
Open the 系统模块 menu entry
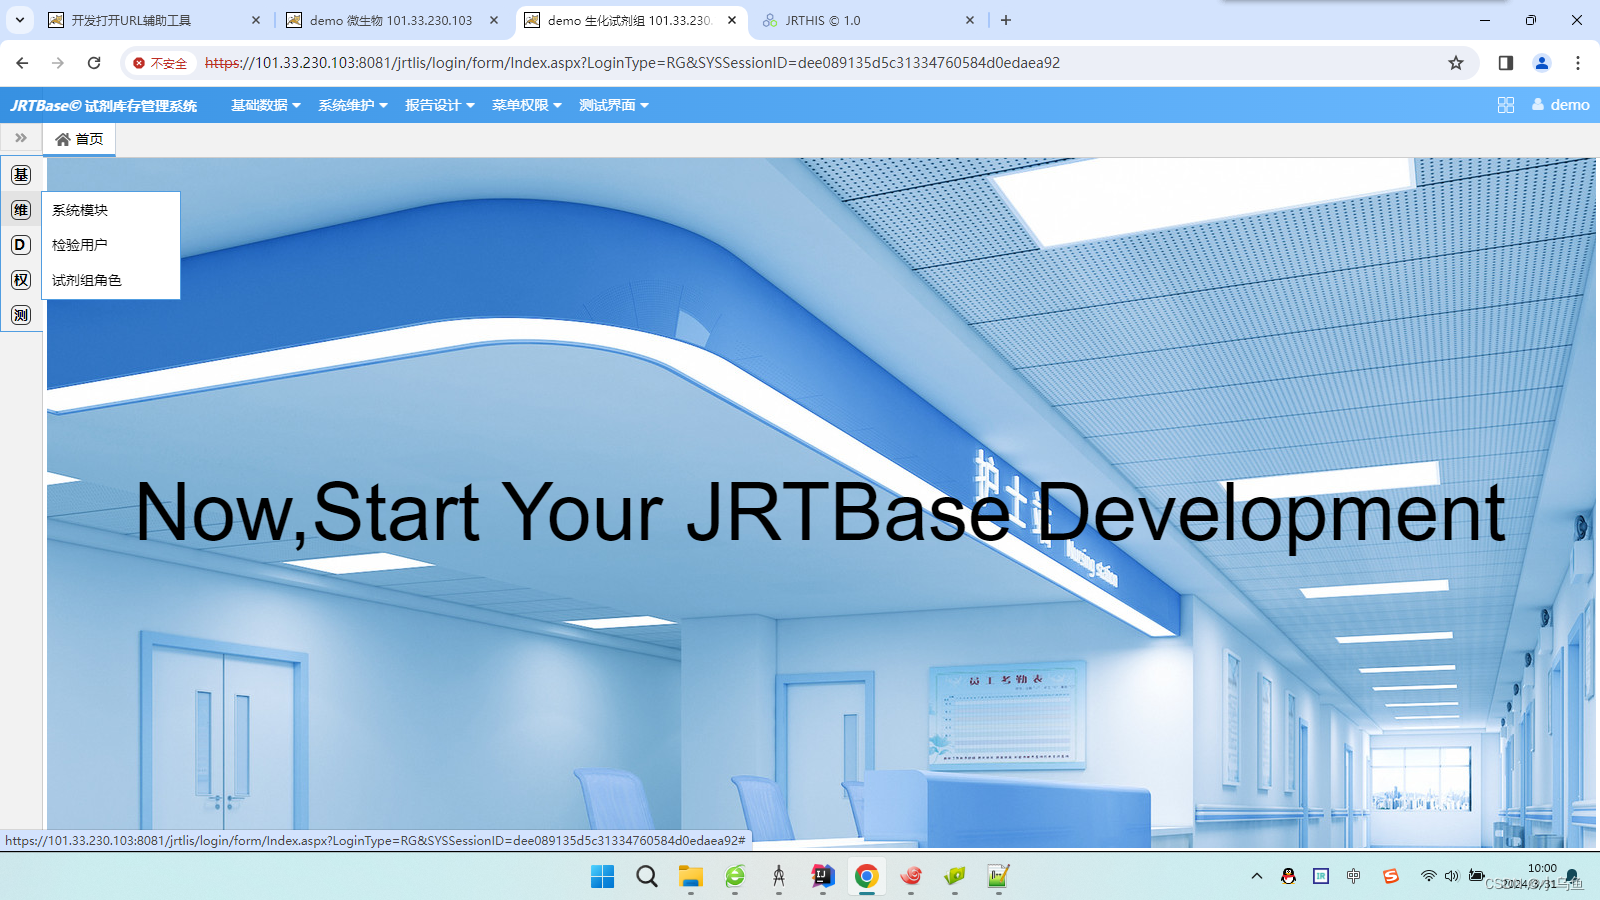[111, 210]
